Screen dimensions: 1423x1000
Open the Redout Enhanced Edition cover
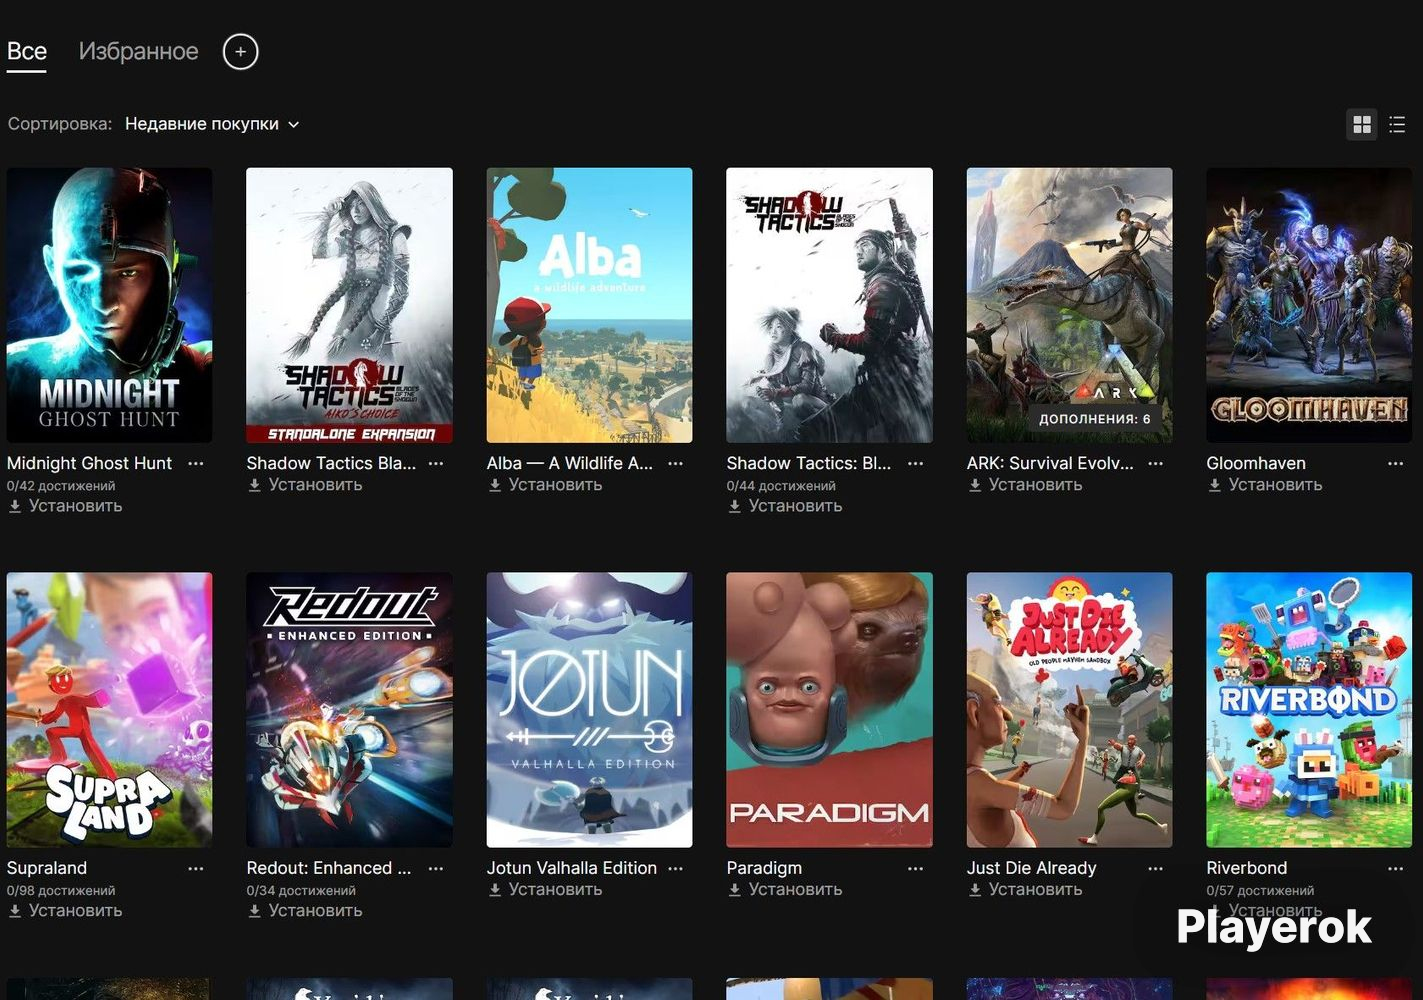click(349, 710)
